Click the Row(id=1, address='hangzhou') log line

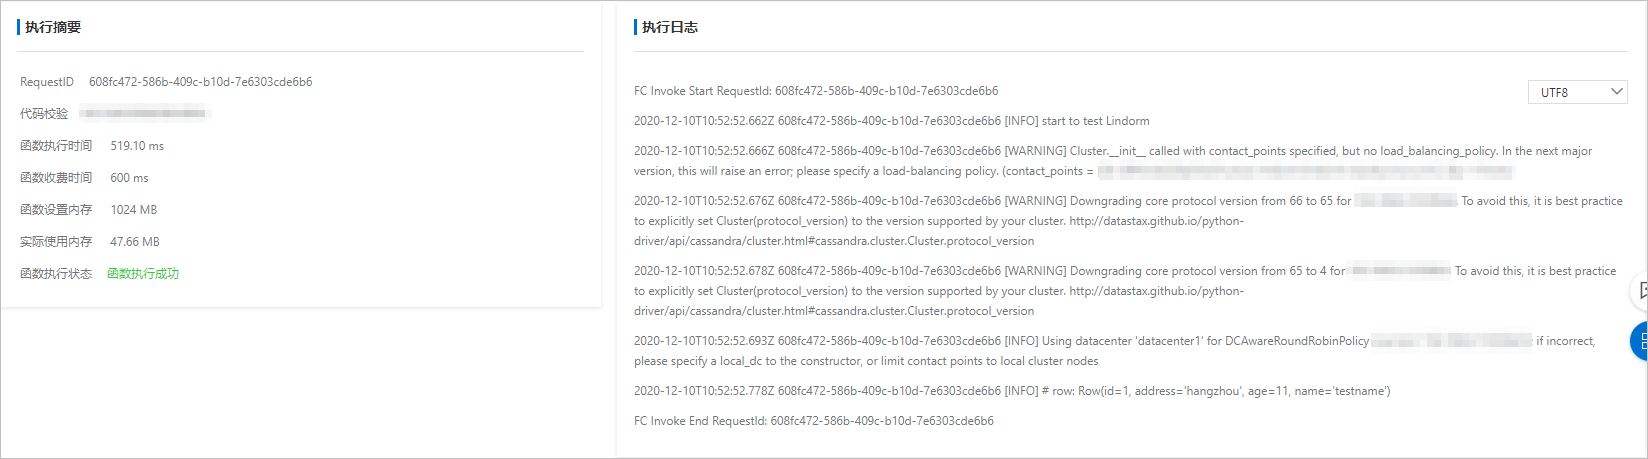1012,391
